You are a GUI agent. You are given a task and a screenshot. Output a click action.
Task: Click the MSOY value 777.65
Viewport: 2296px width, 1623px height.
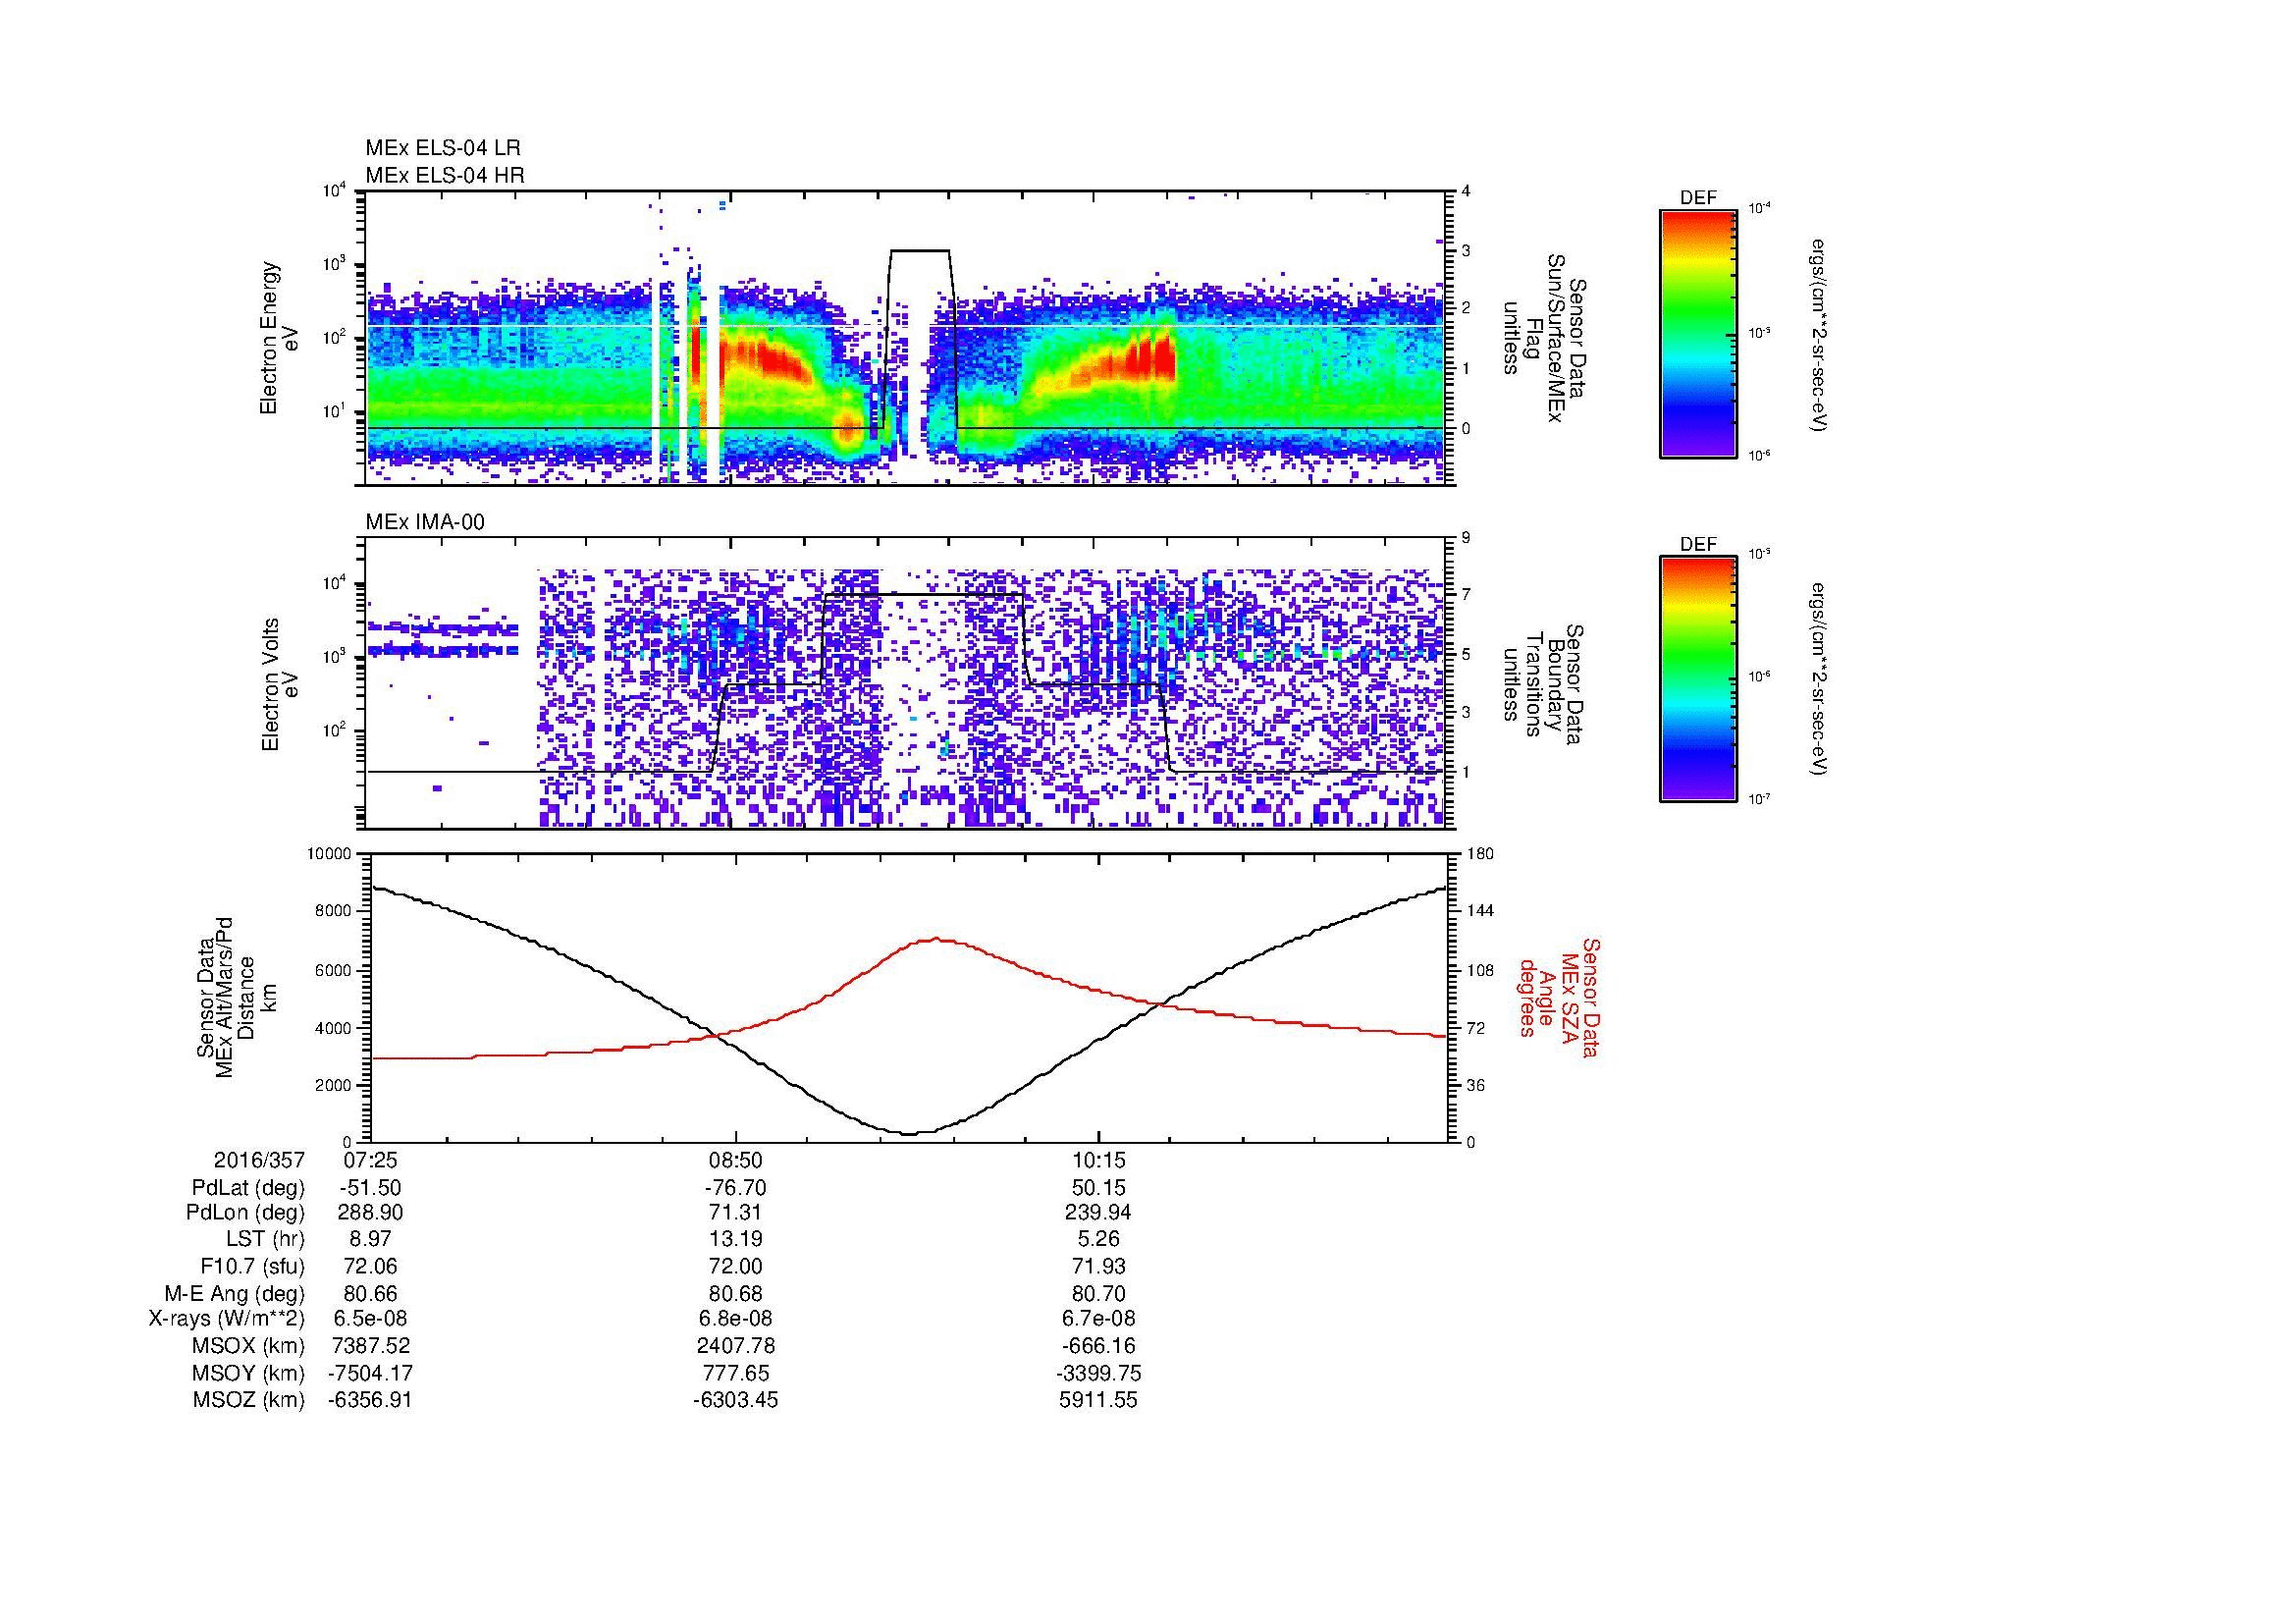(735, 1373)
